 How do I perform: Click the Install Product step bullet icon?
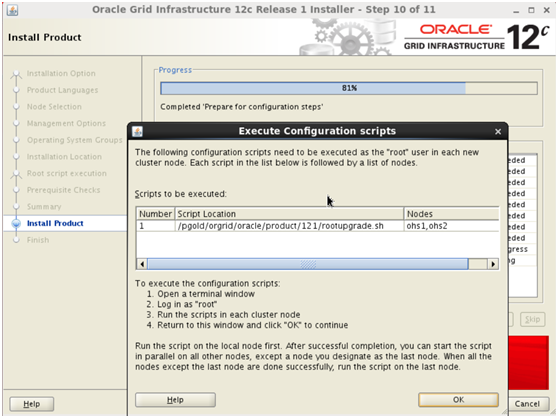click(16, 223)
